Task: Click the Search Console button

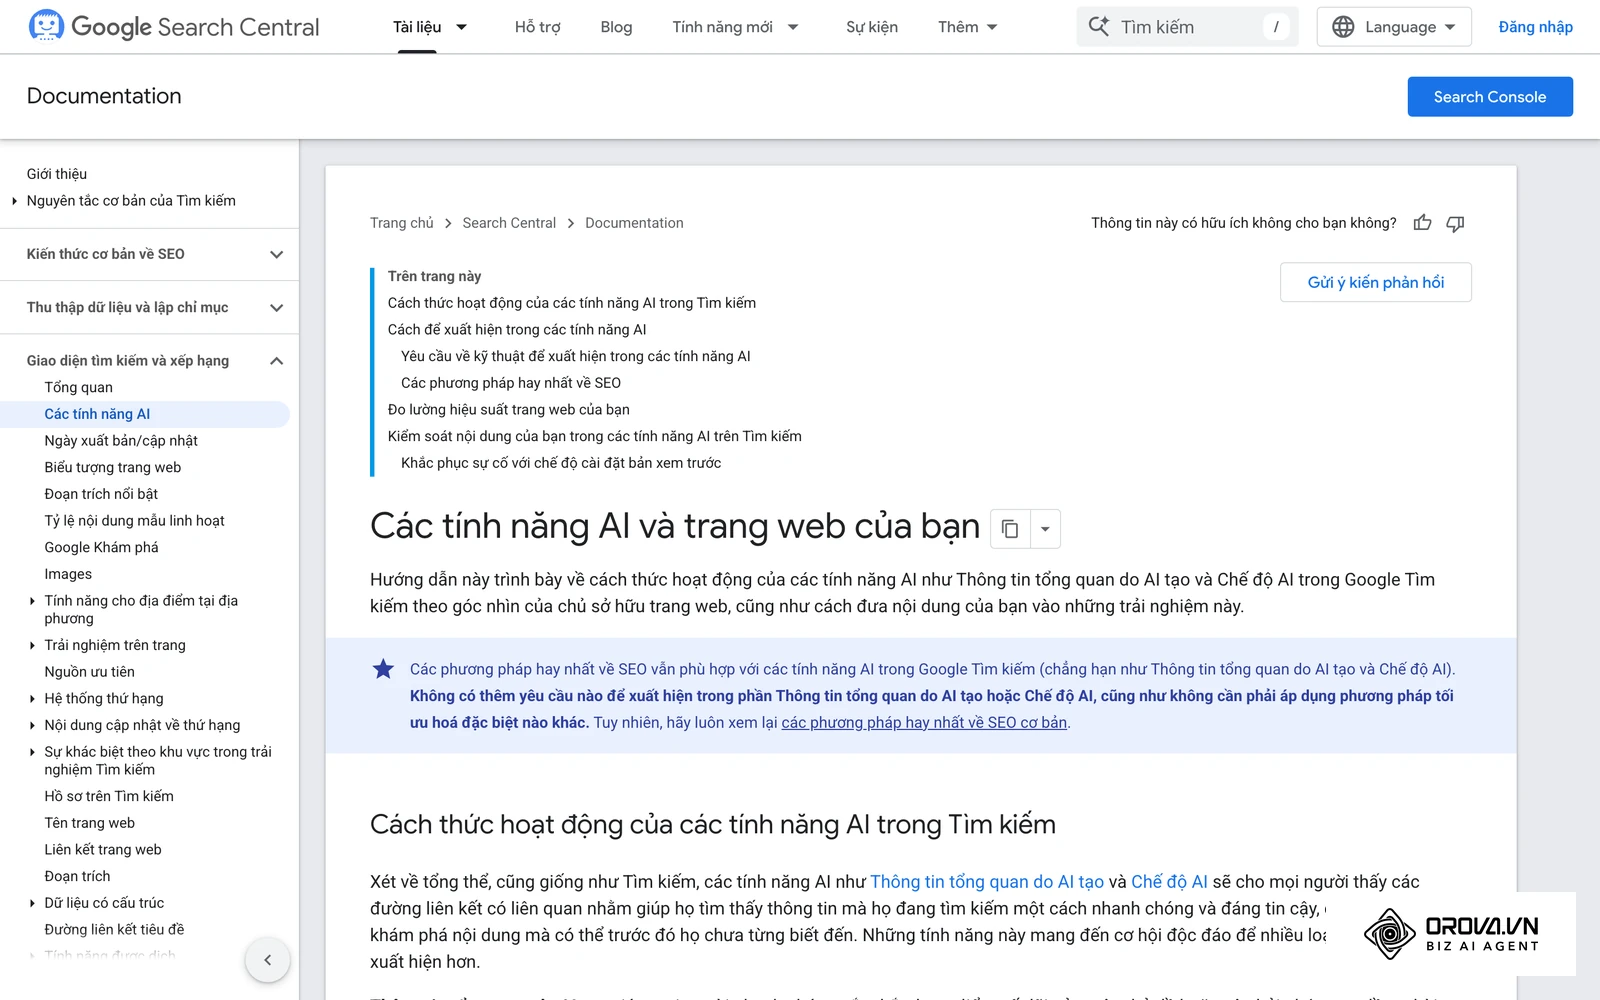Action: pos(1490,97)
